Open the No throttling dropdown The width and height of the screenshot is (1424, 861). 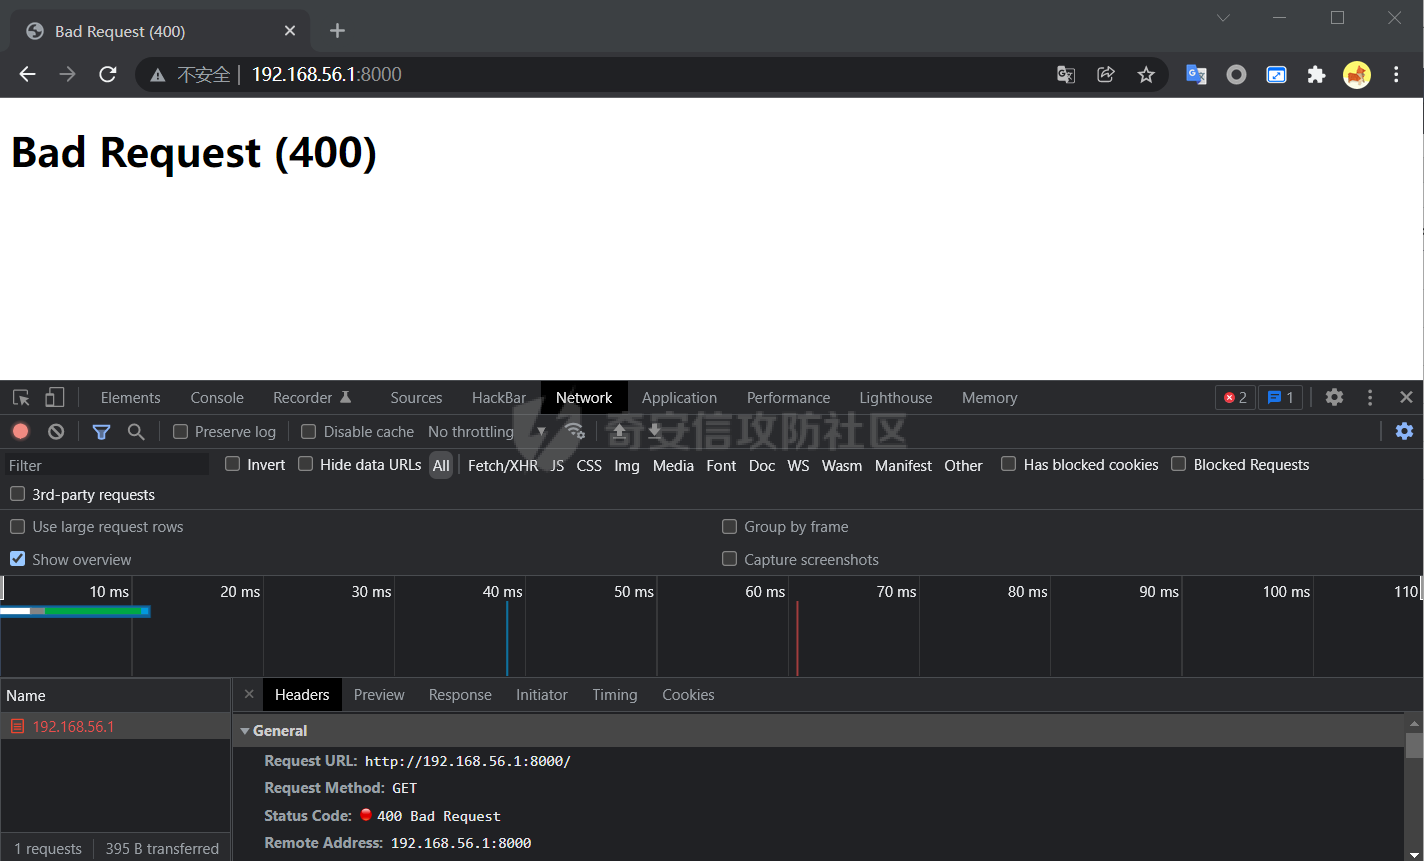point(486,431)
